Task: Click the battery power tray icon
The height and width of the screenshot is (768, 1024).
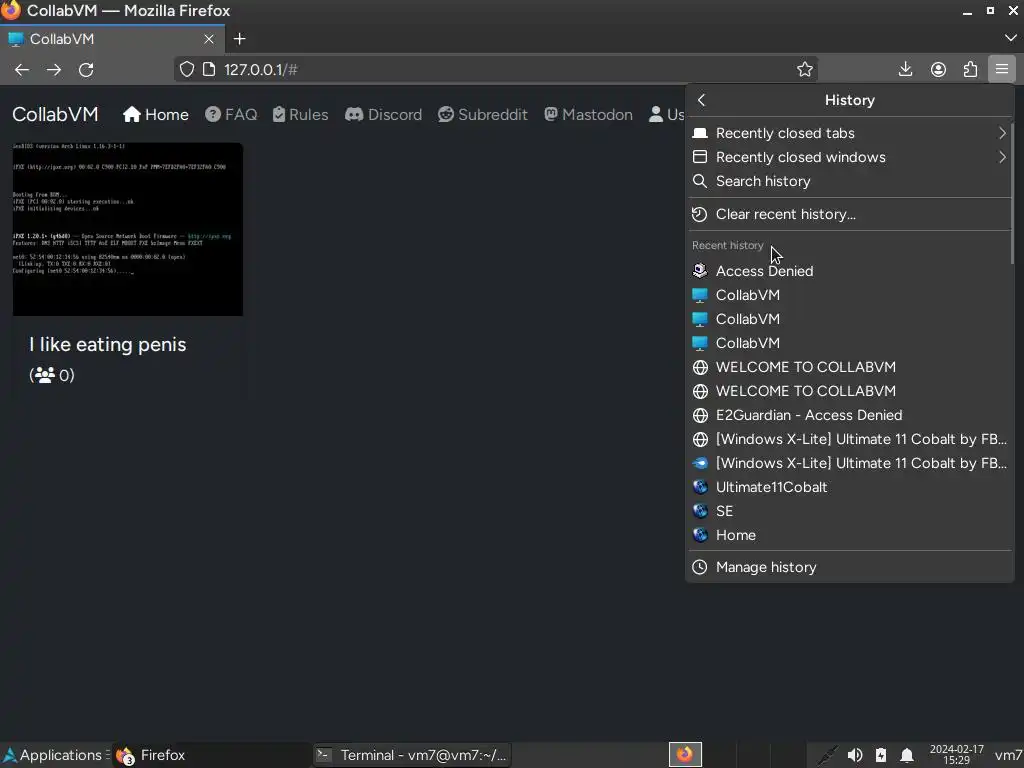Action: [x=881, y=756]
